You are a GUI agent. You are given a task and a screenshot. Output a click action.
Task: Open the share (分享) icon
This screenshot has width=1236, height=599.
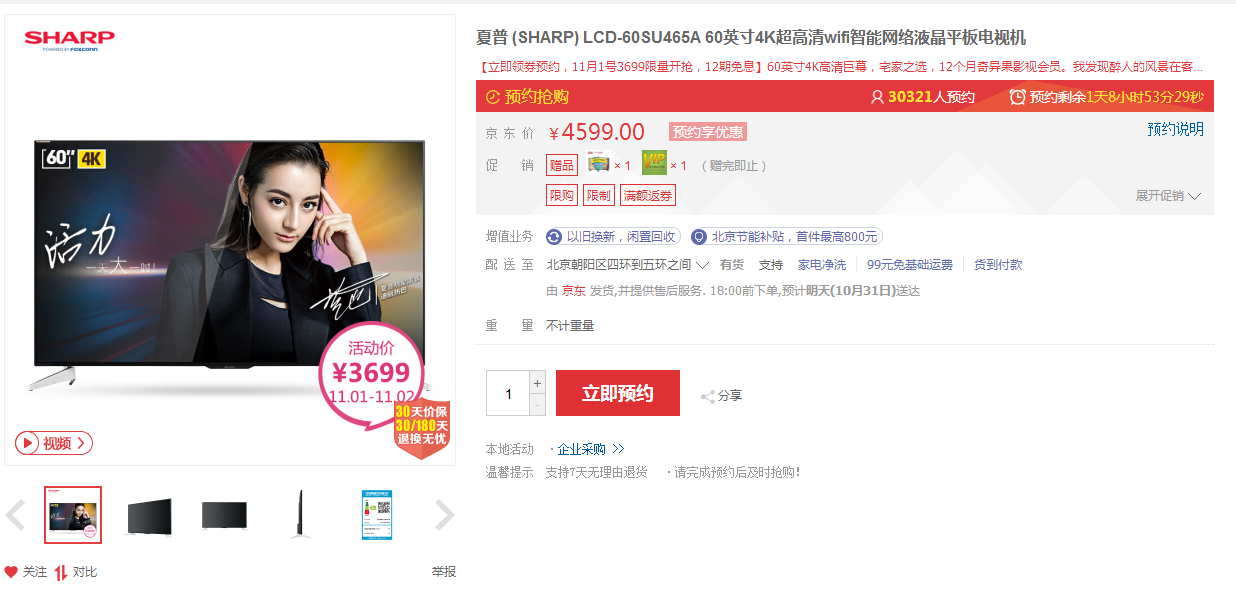tap(707, 396)
